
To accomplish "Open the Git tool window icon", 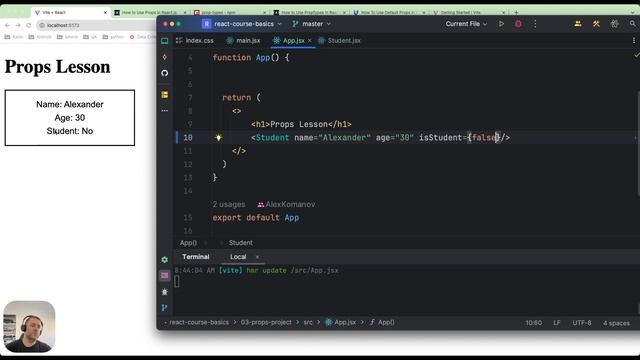I will tap(164, 308).
